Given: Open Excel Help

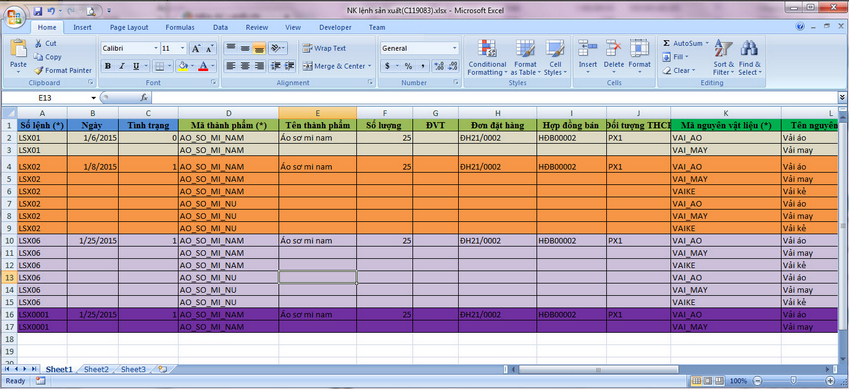Looking at the screenshot, I should point(800,26).
